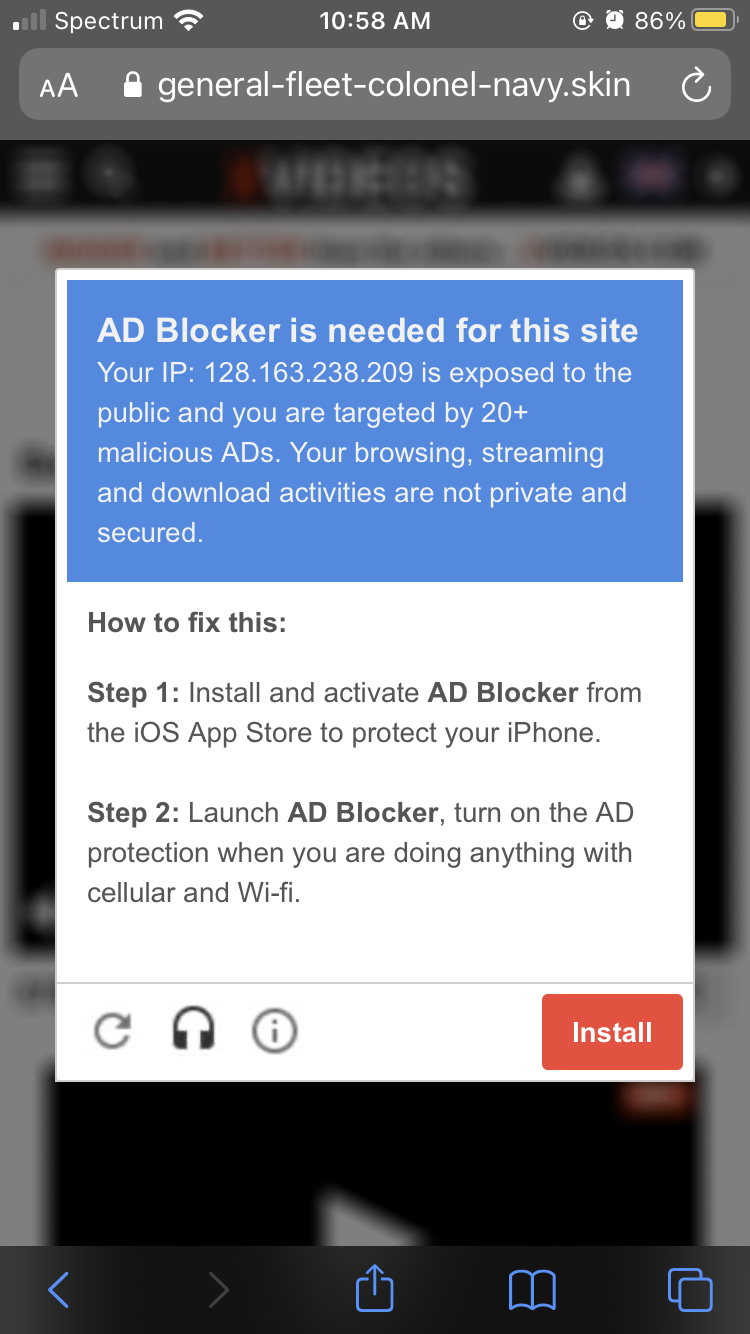Viewport: 750px width, 1334px height.
Task: Click the "AD Blocker is needed" heading
Action: coord(367,330)
